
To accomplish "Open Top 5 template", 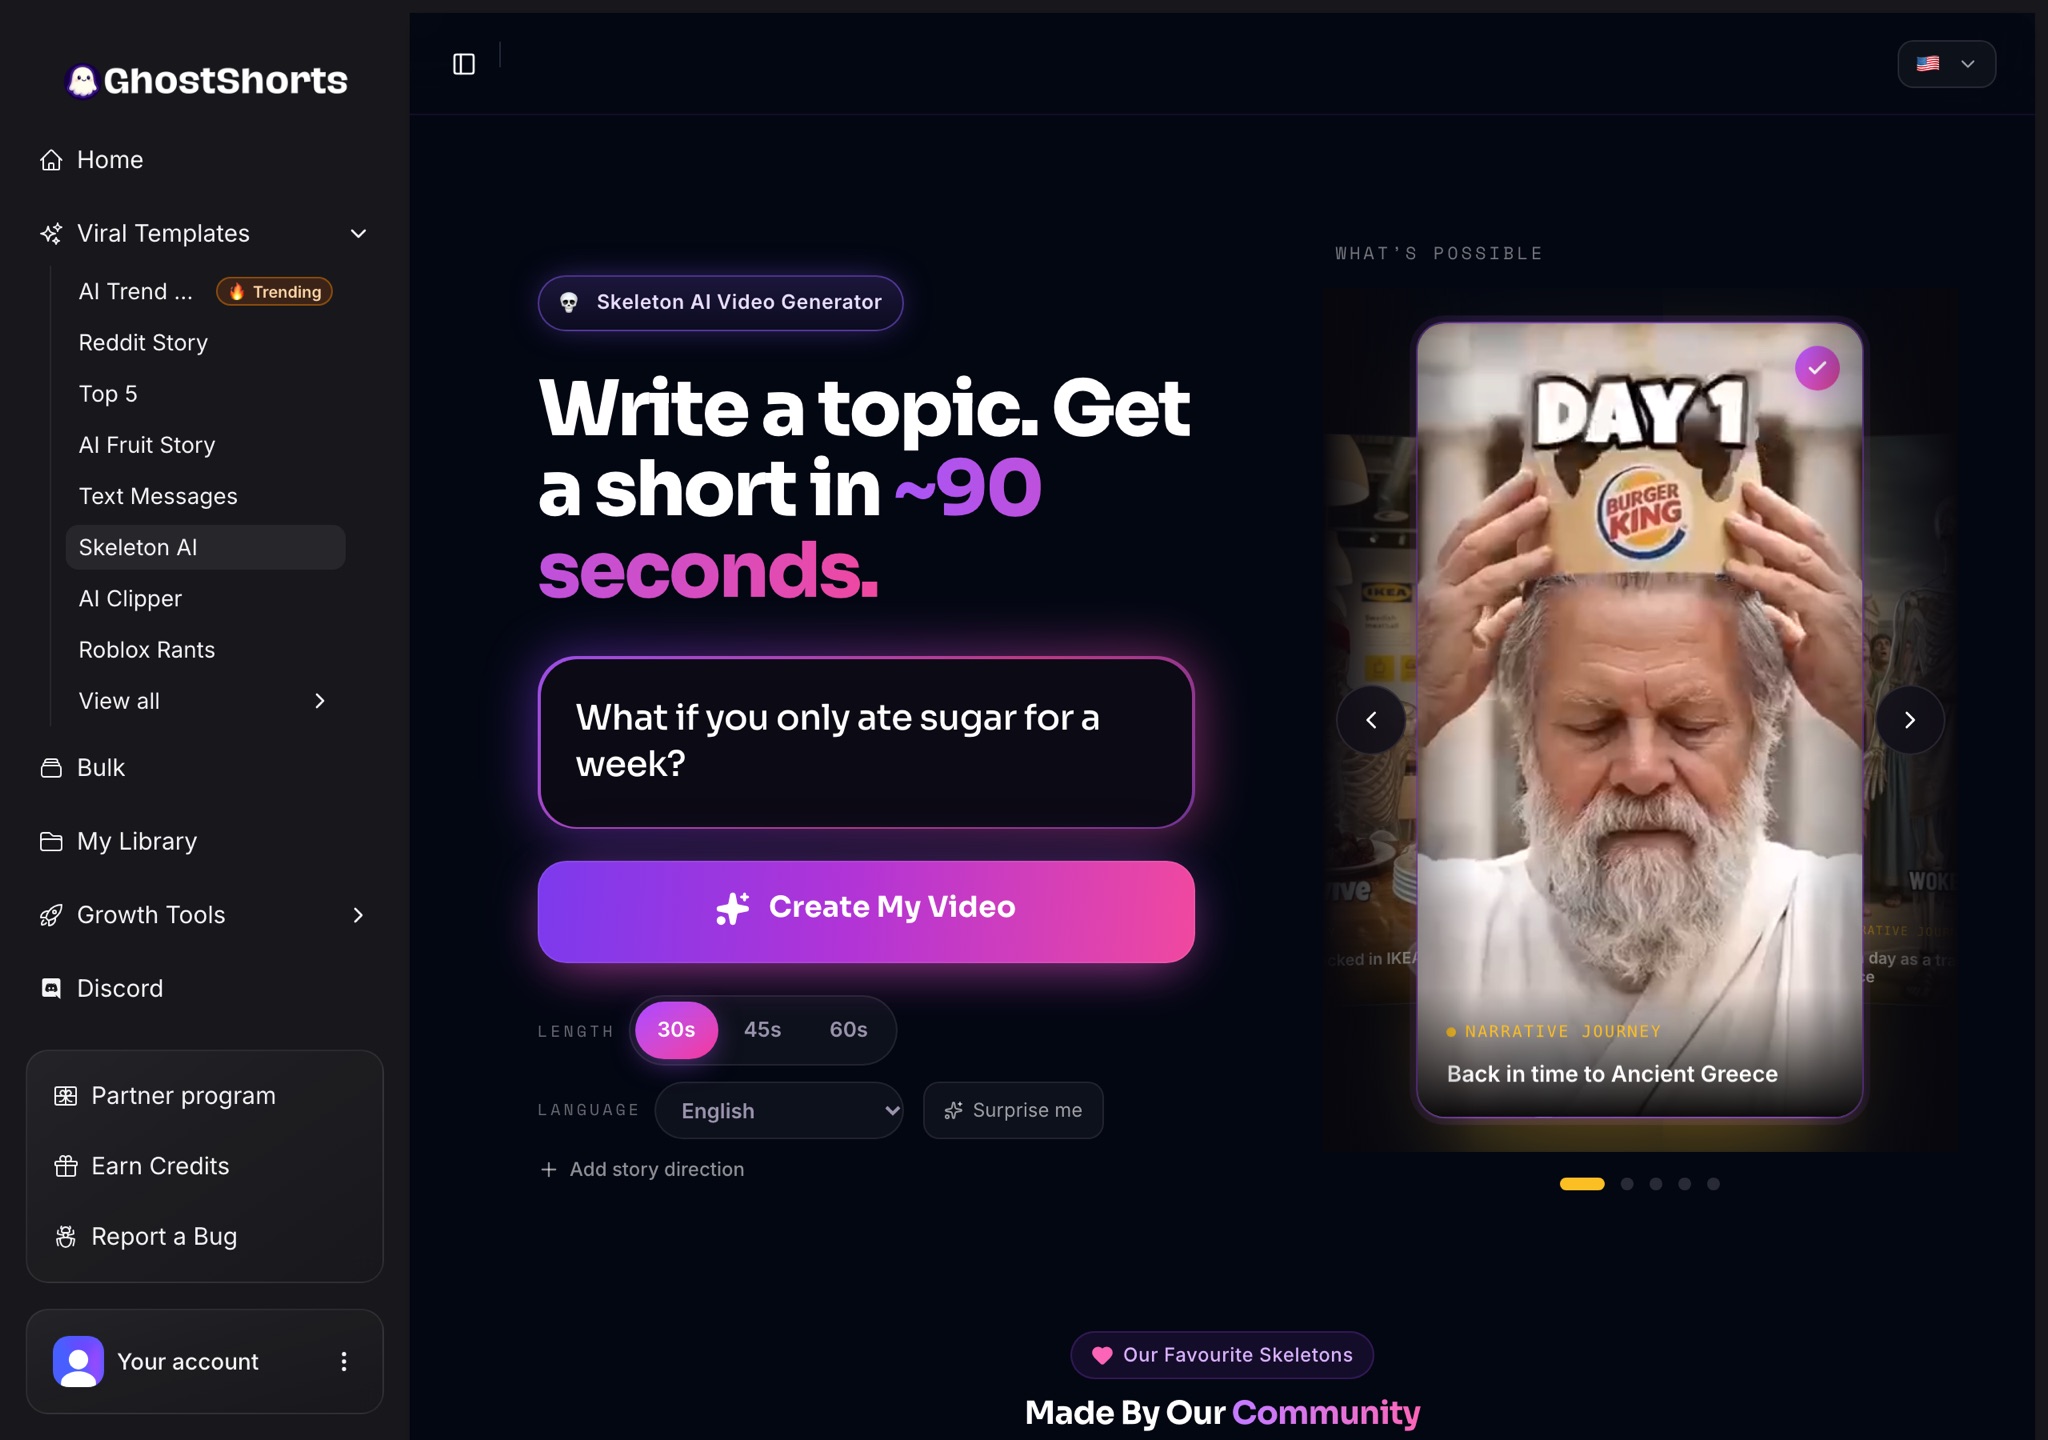I will point(108,394).
